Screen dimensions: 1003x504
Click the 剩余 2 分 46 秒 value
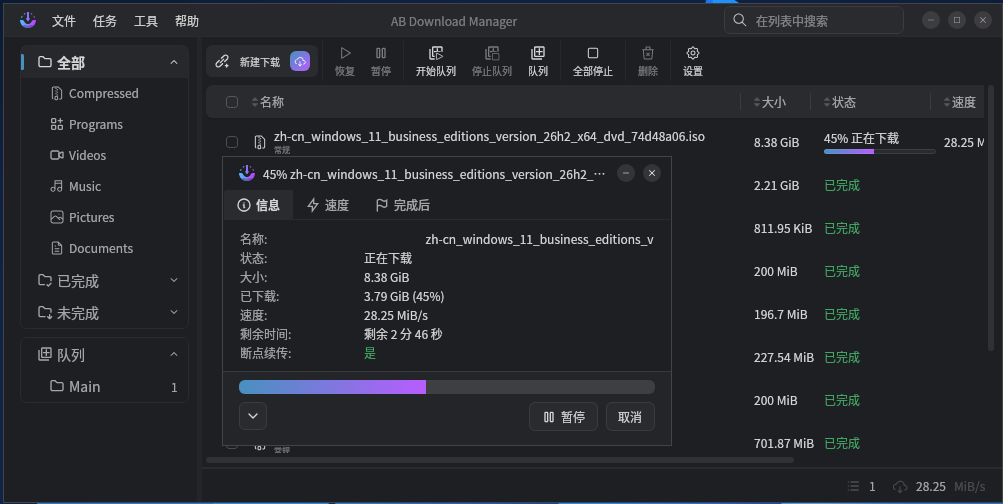403,334
